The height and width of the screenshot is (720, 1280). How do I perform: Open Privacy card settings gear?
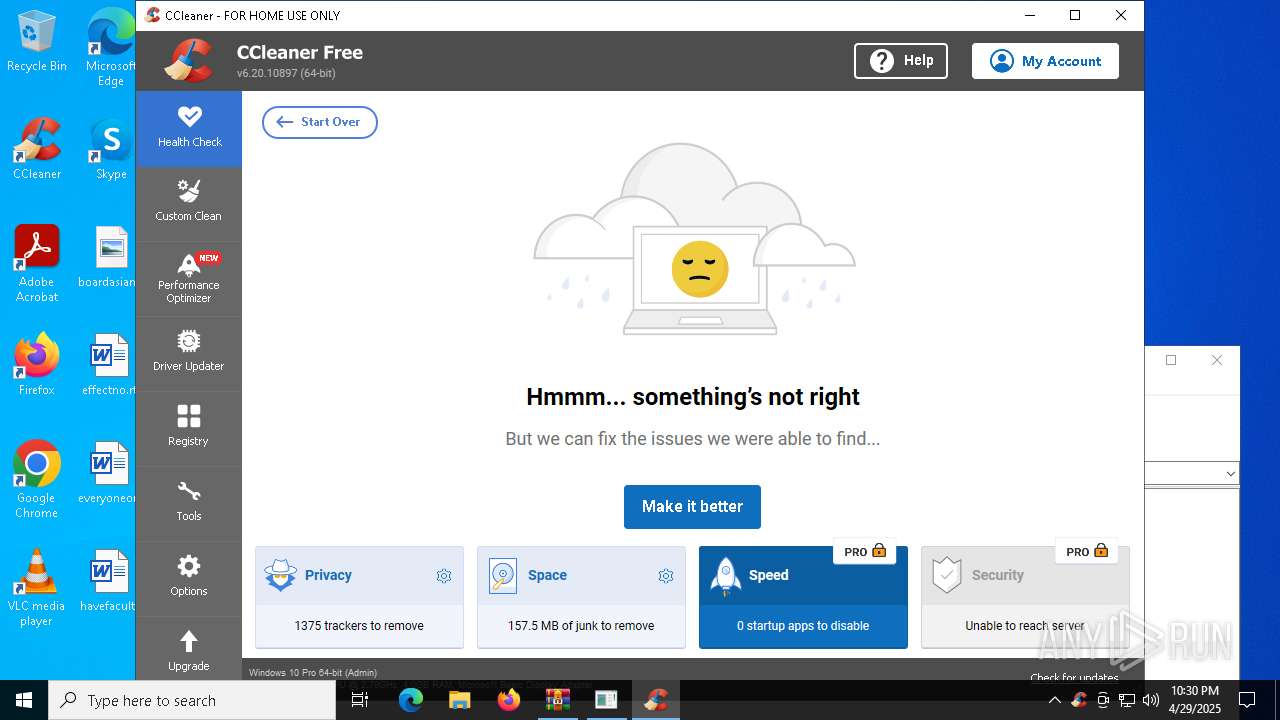point(444,576)
